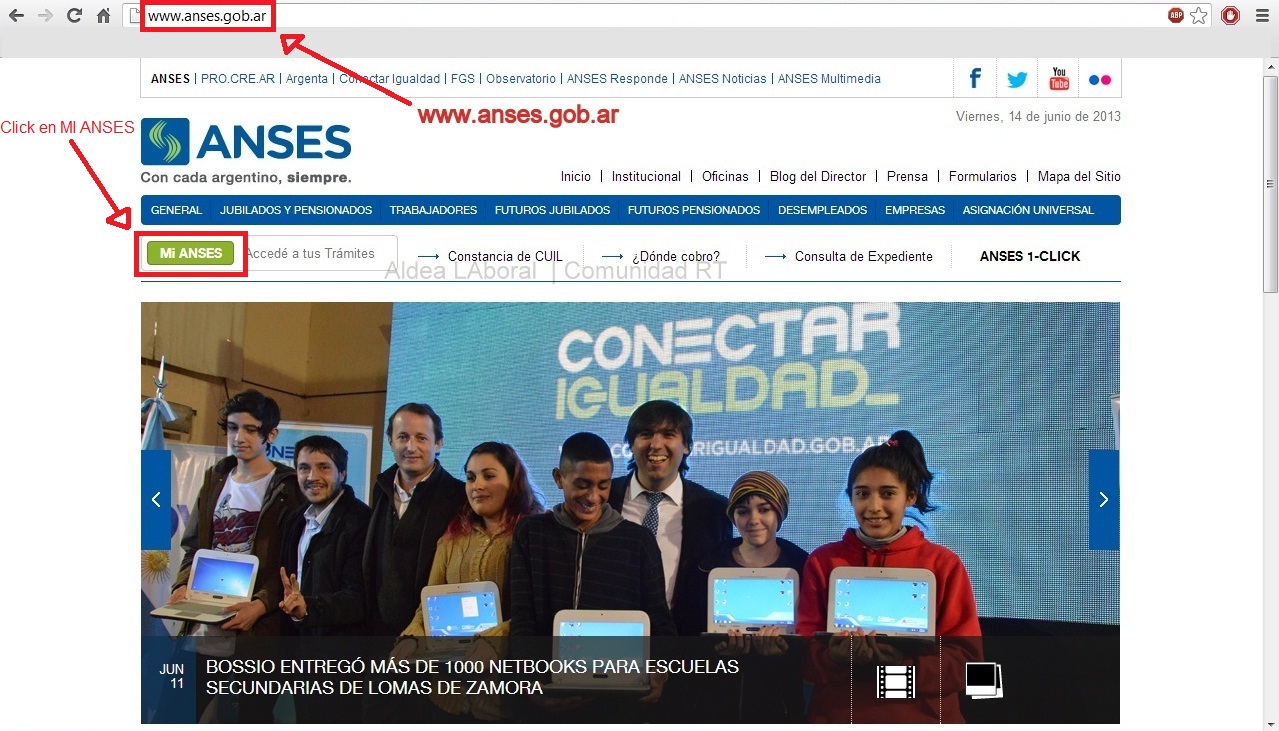
Task: Show the previous carousel slide
Action: point(156,500)
